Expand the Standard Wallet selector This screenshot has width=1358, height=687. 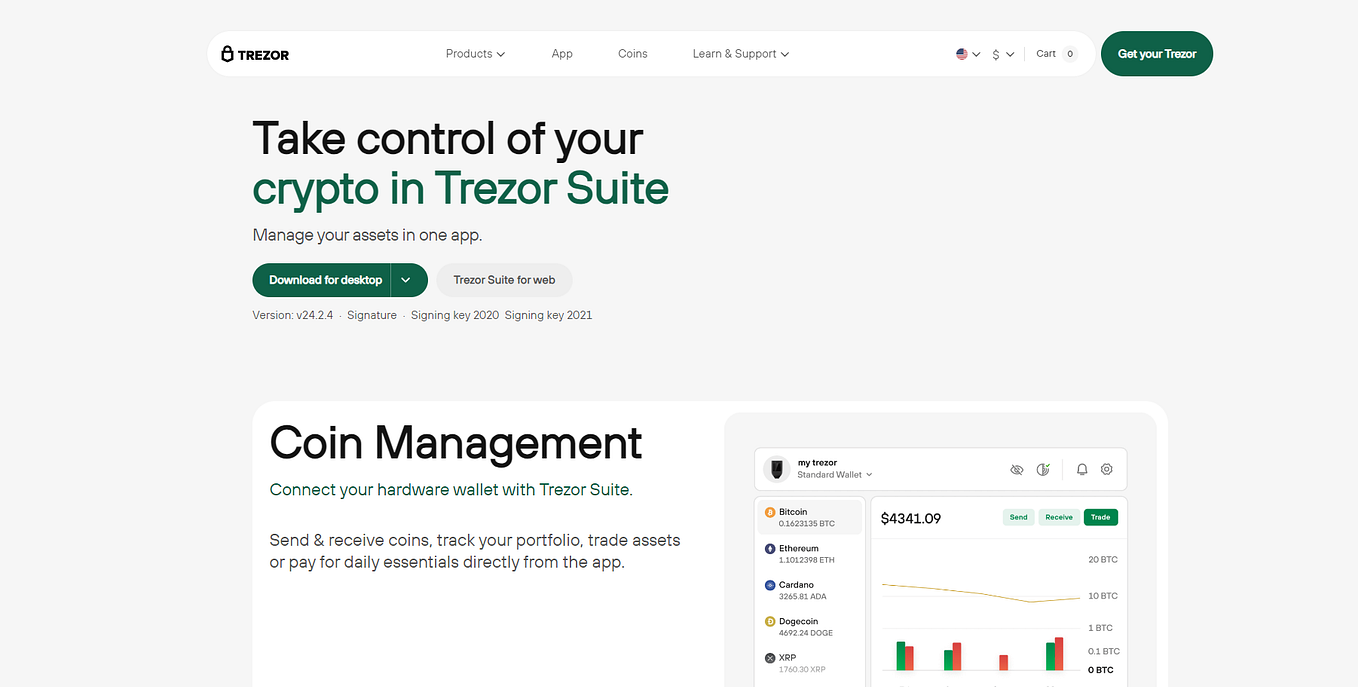[x=833, y=475]
